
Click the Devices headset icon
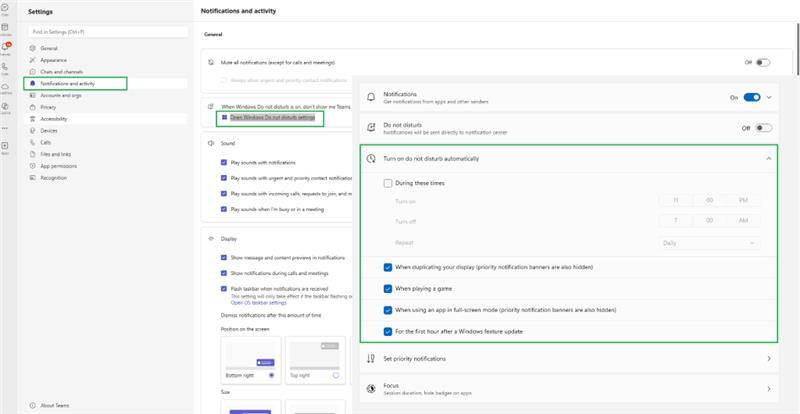click(33, 131)
